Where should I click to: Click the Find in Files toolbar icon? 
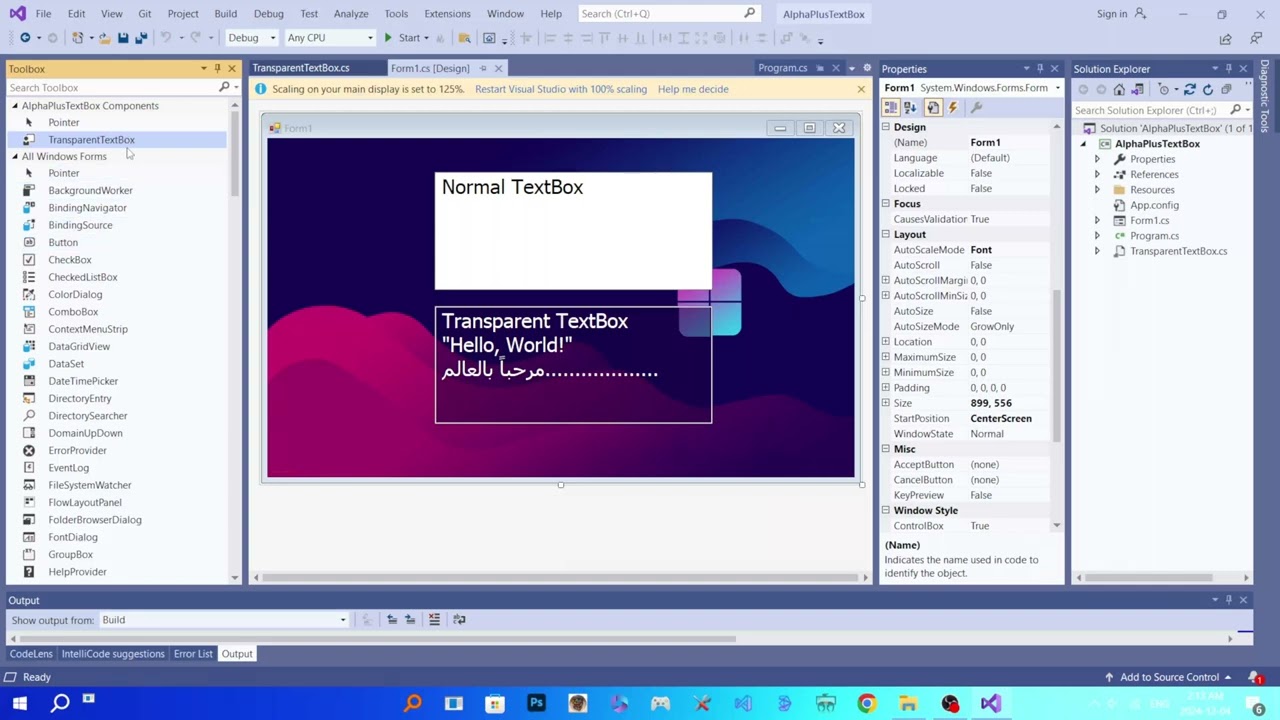click(464, 38)
